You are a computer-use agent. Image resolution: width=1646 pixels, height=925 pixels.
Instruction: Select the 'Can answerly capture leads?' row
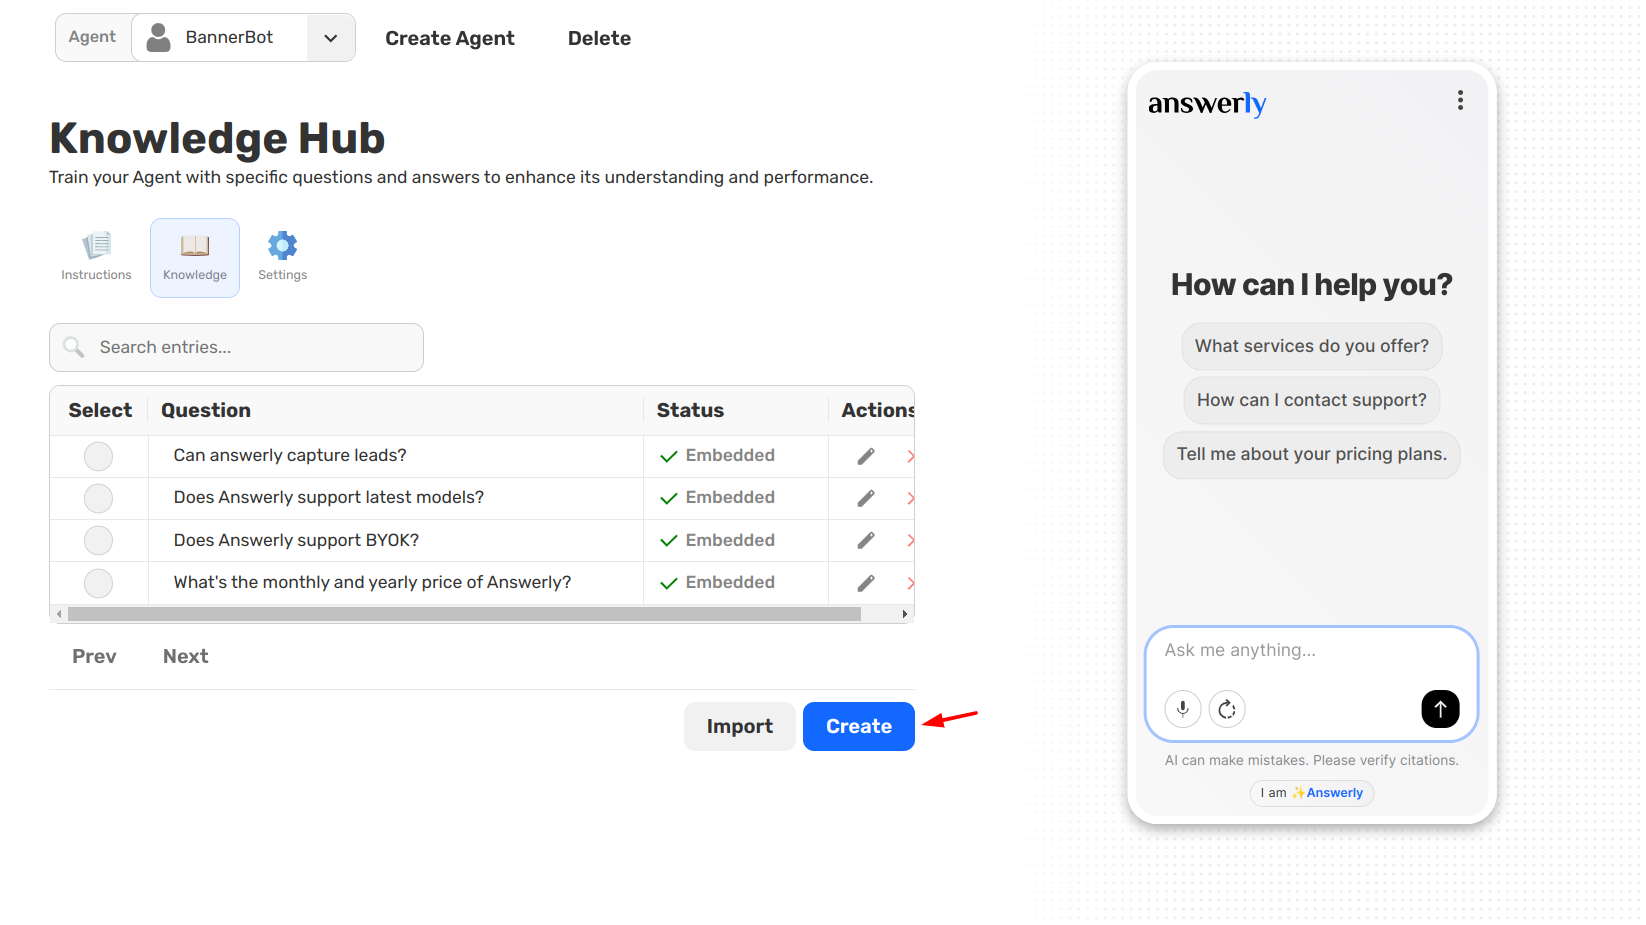pyautogui.click(x=98, y=456)
